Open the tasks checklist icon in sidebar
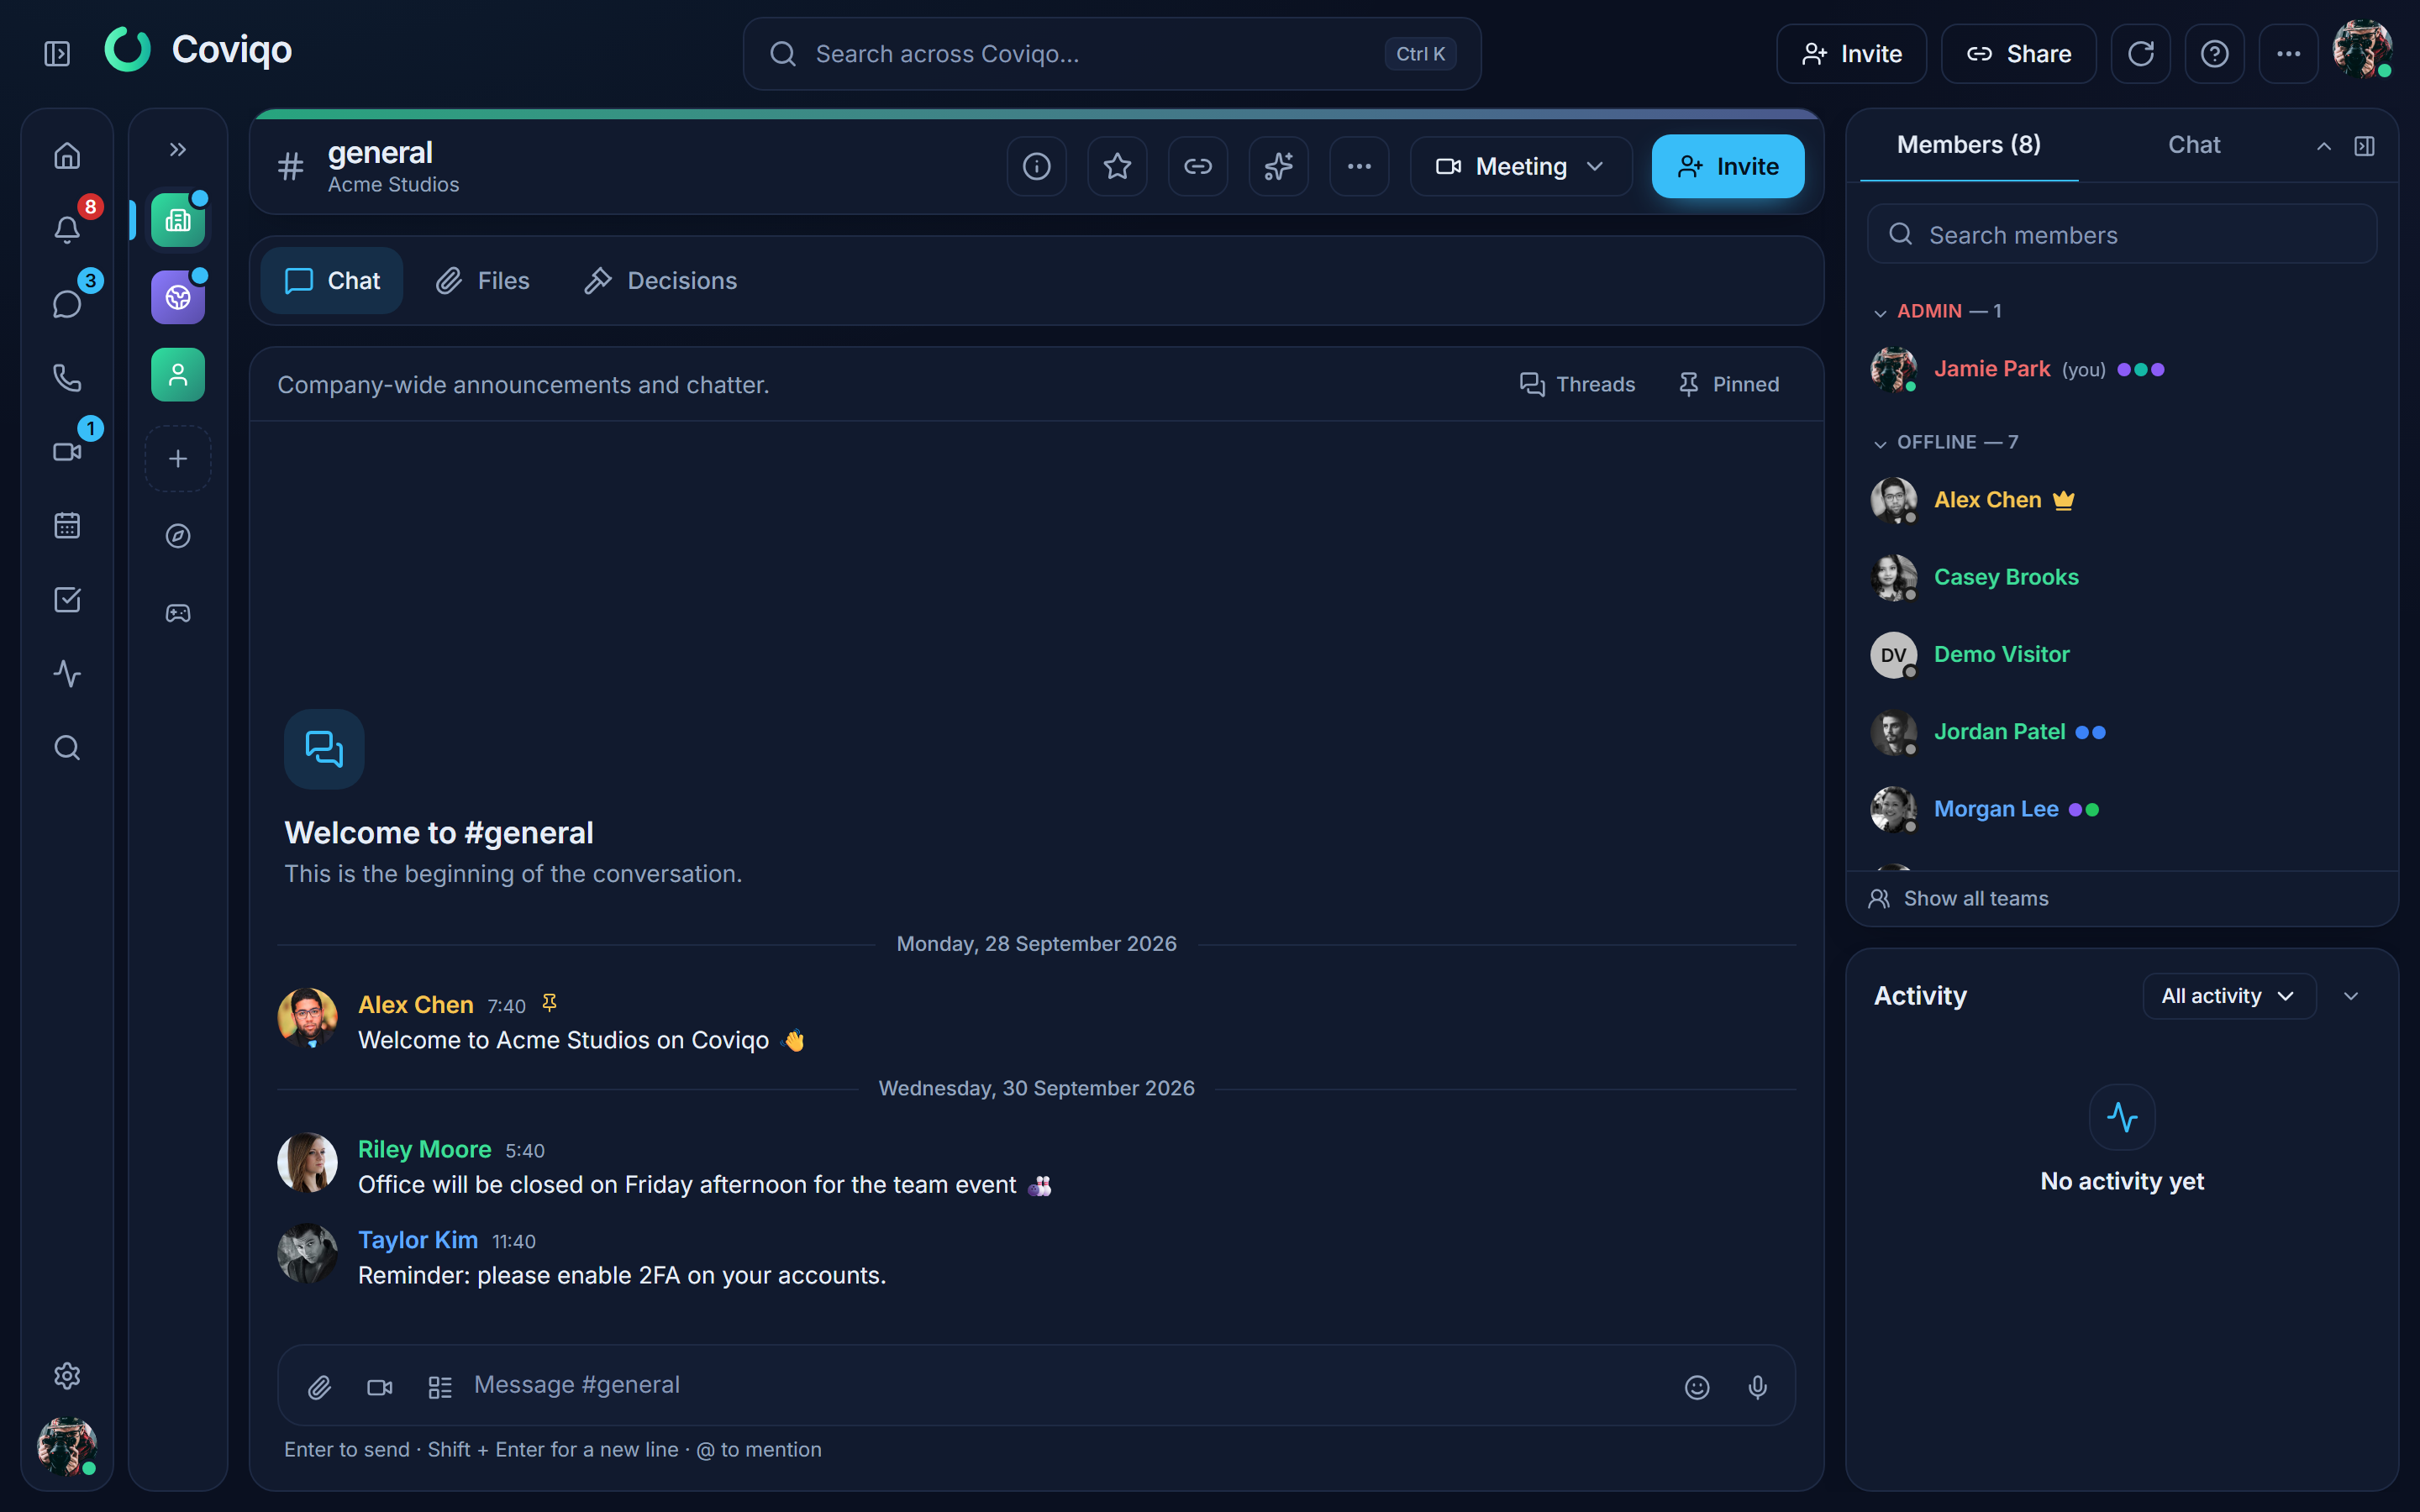This screenshot has width=2420, height=1512. click(67, 600)
